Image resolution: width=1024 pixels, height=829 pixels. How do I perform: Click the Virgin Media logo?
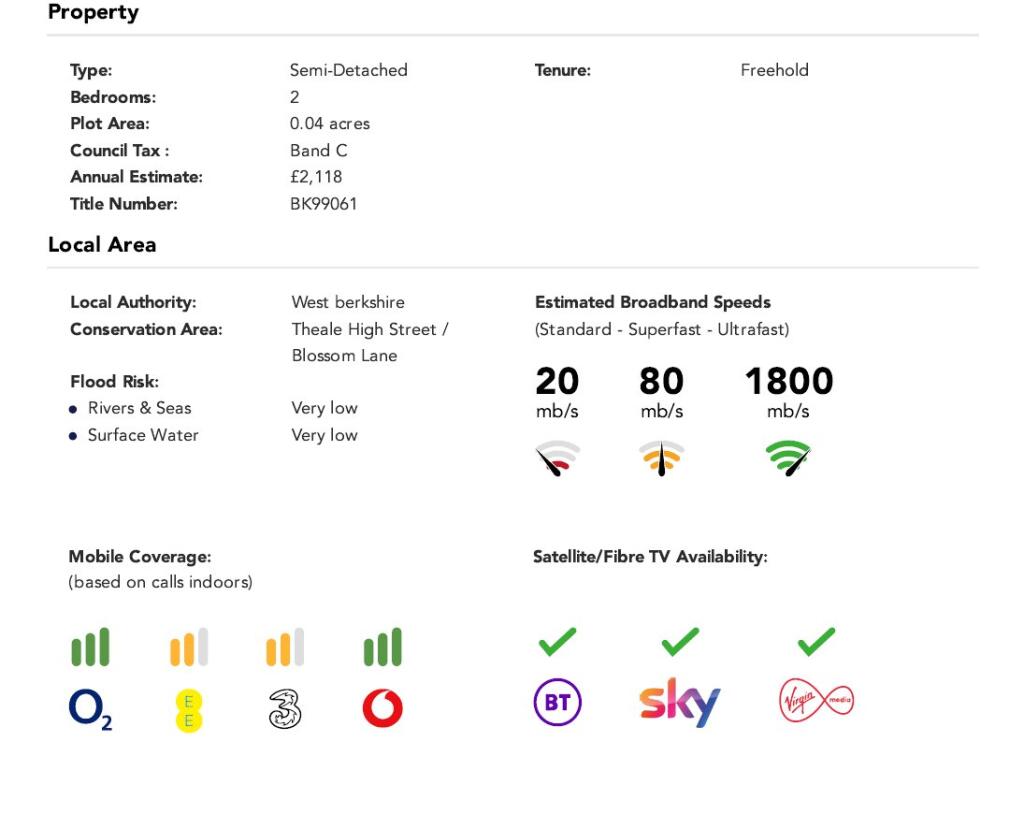coord(816,701)
